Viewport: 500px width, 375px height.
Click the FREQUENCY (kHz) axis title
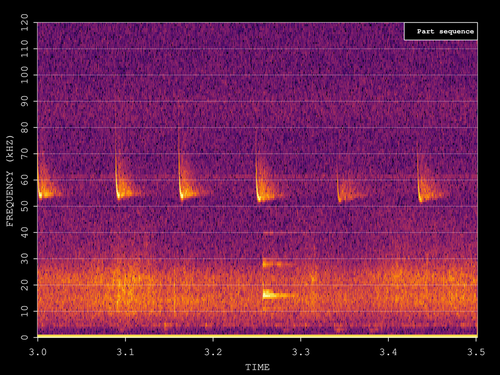click(10, 181)
